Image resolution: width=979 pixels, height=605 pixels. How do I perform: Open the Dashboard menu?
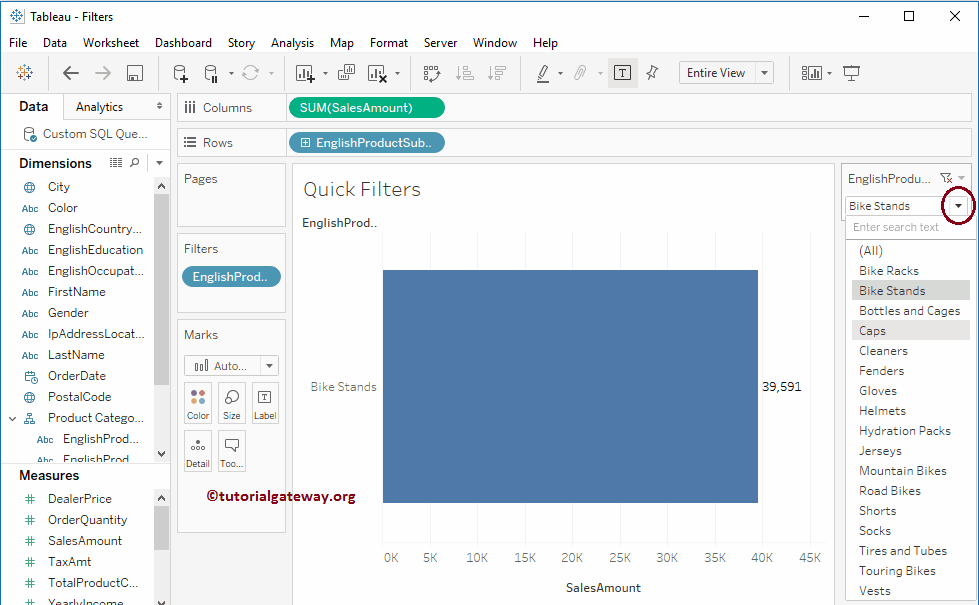click(183, 42)
